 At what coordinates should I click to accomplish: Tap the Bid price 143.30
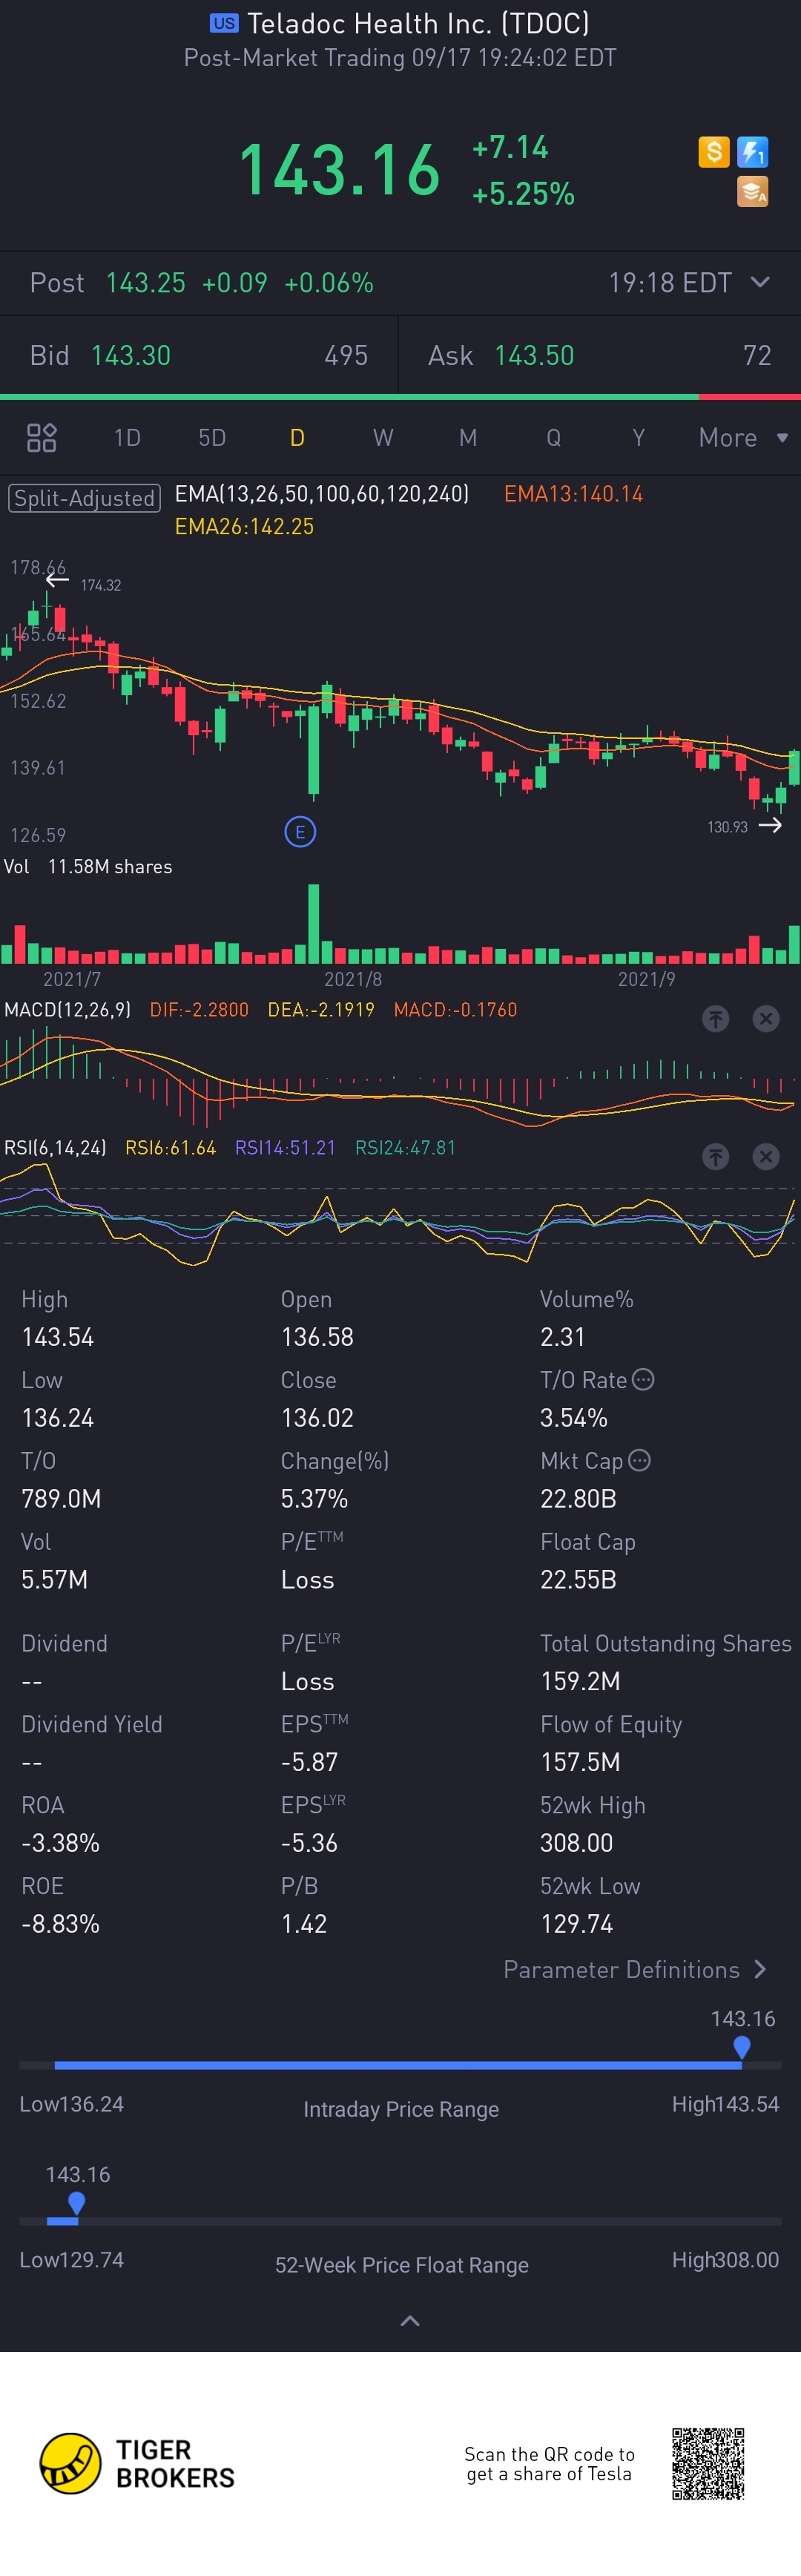[131, 355]
